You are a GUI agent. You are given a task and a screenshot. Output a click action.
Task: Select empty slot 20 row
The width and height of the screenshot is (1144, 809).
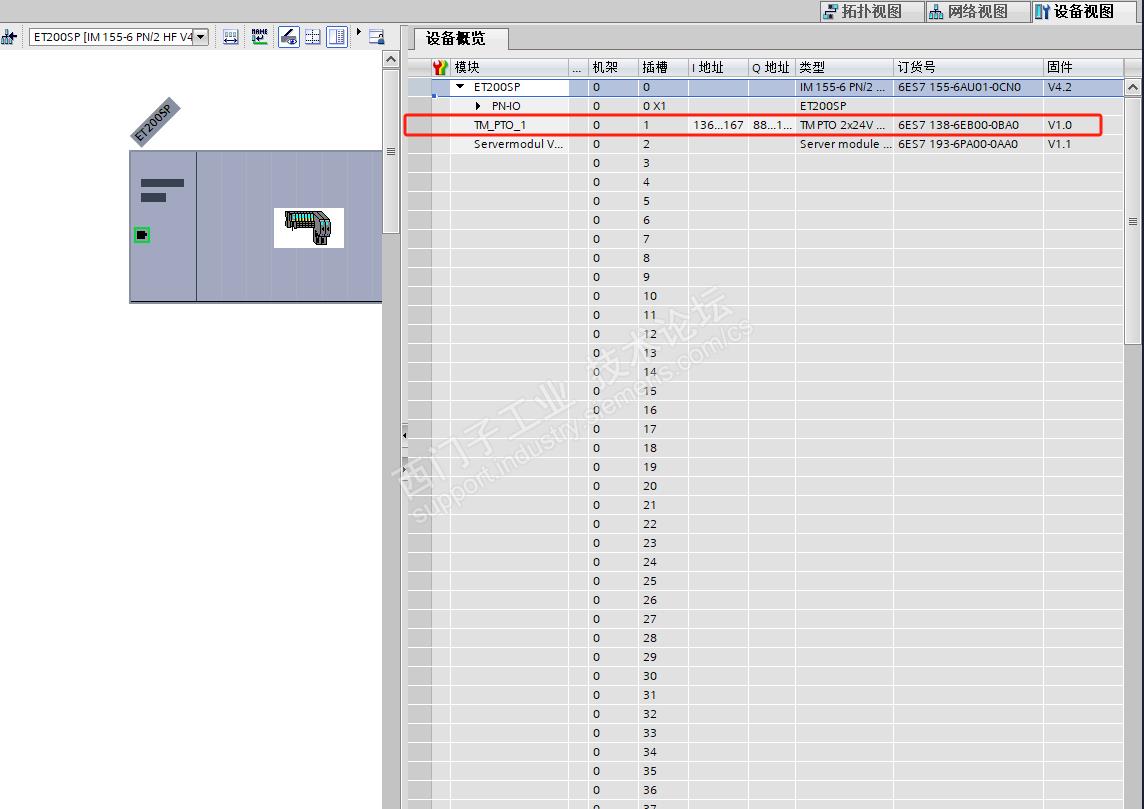click(765, 485)
